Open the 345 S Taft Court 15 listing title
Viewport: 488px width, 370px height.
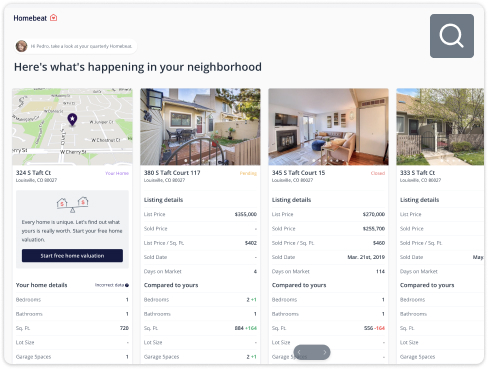[x=298, y=173]
